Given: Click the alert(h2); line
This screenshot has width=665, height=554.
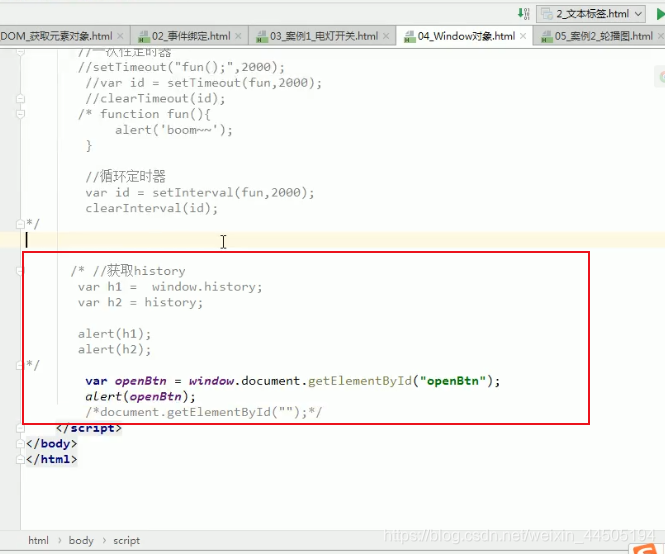Looking at the screenshot, I should pos(115,350).
